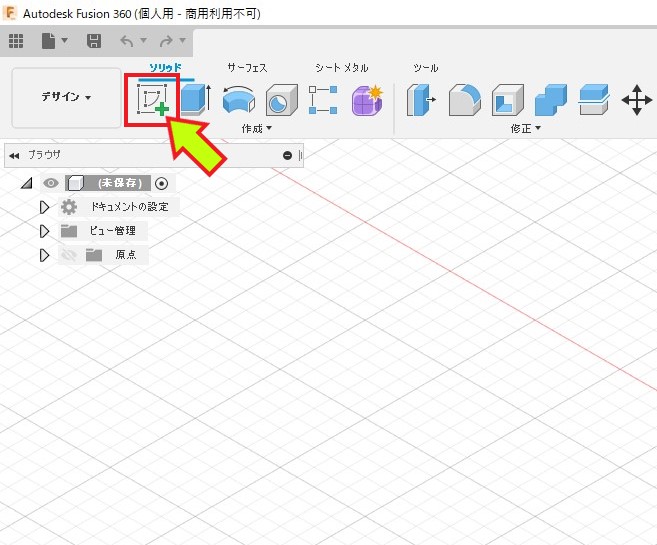Undo the last action
This screenshot has width=657, height=545.
pos(127,41)
